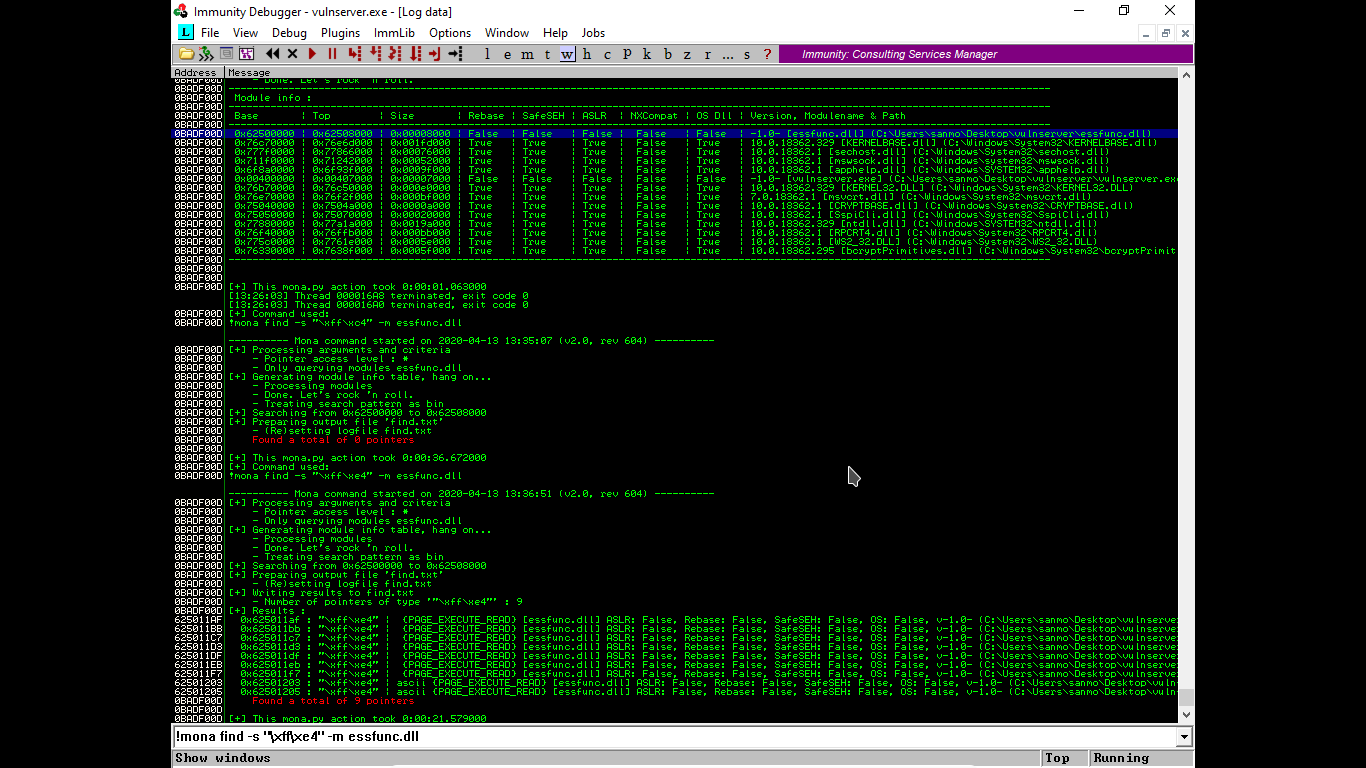Open the Plugins menu

(x=340, y=33)
